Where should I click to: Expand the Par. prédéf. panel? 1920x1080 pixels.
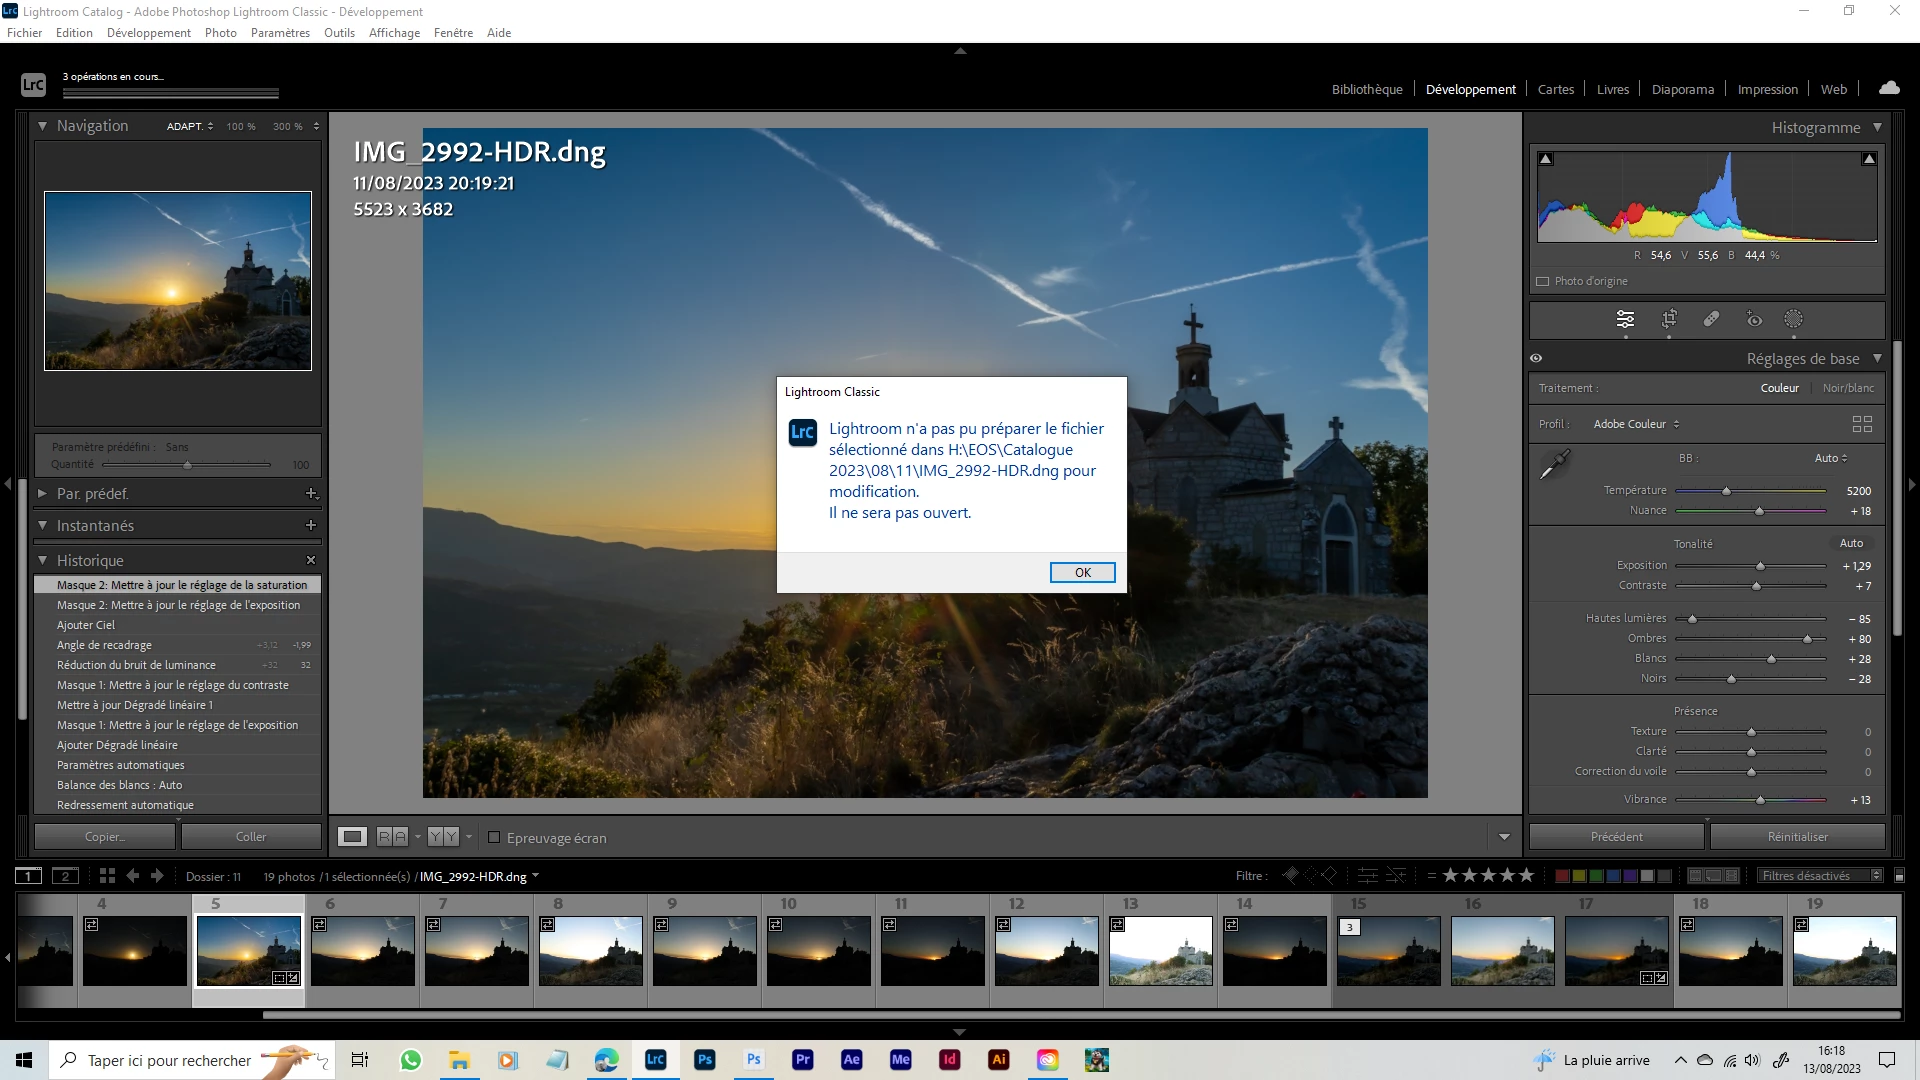point(43,493)
